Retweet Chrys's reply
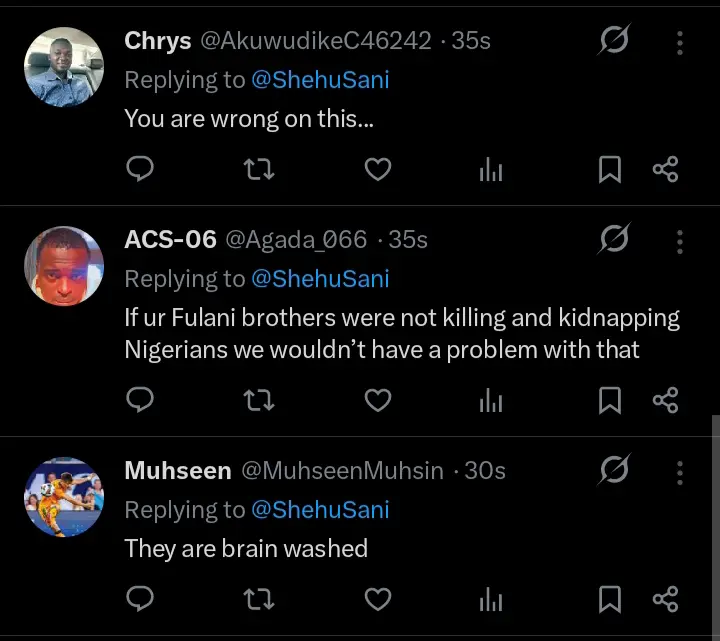This screenshot has width=720, height=641. pos(259,170)
